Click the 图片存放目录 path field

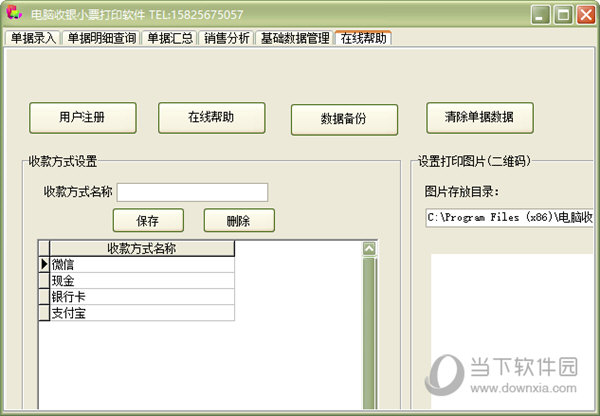point(509,218)
